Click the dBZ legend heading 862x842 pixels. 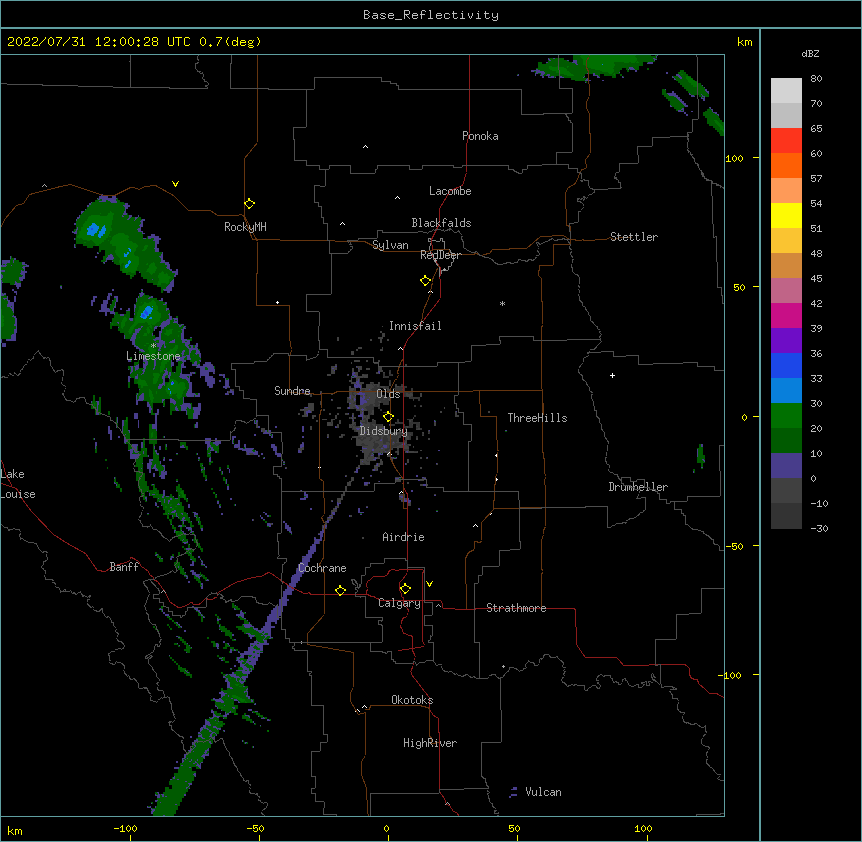810,53
